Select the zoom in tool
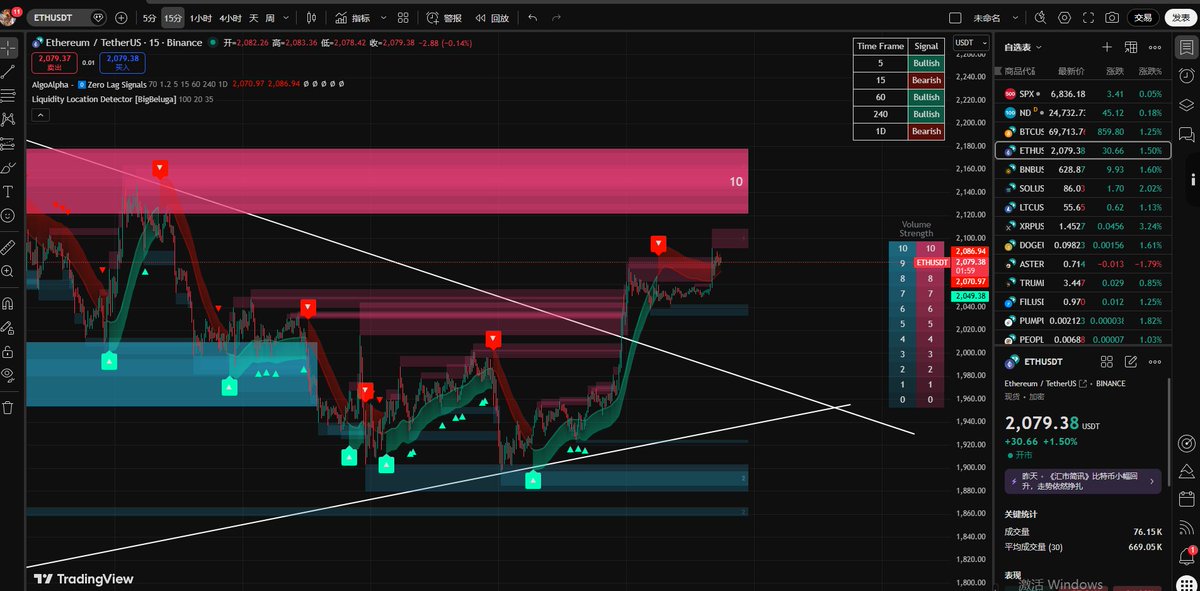The image size is (1200, 591). (8, 271)
